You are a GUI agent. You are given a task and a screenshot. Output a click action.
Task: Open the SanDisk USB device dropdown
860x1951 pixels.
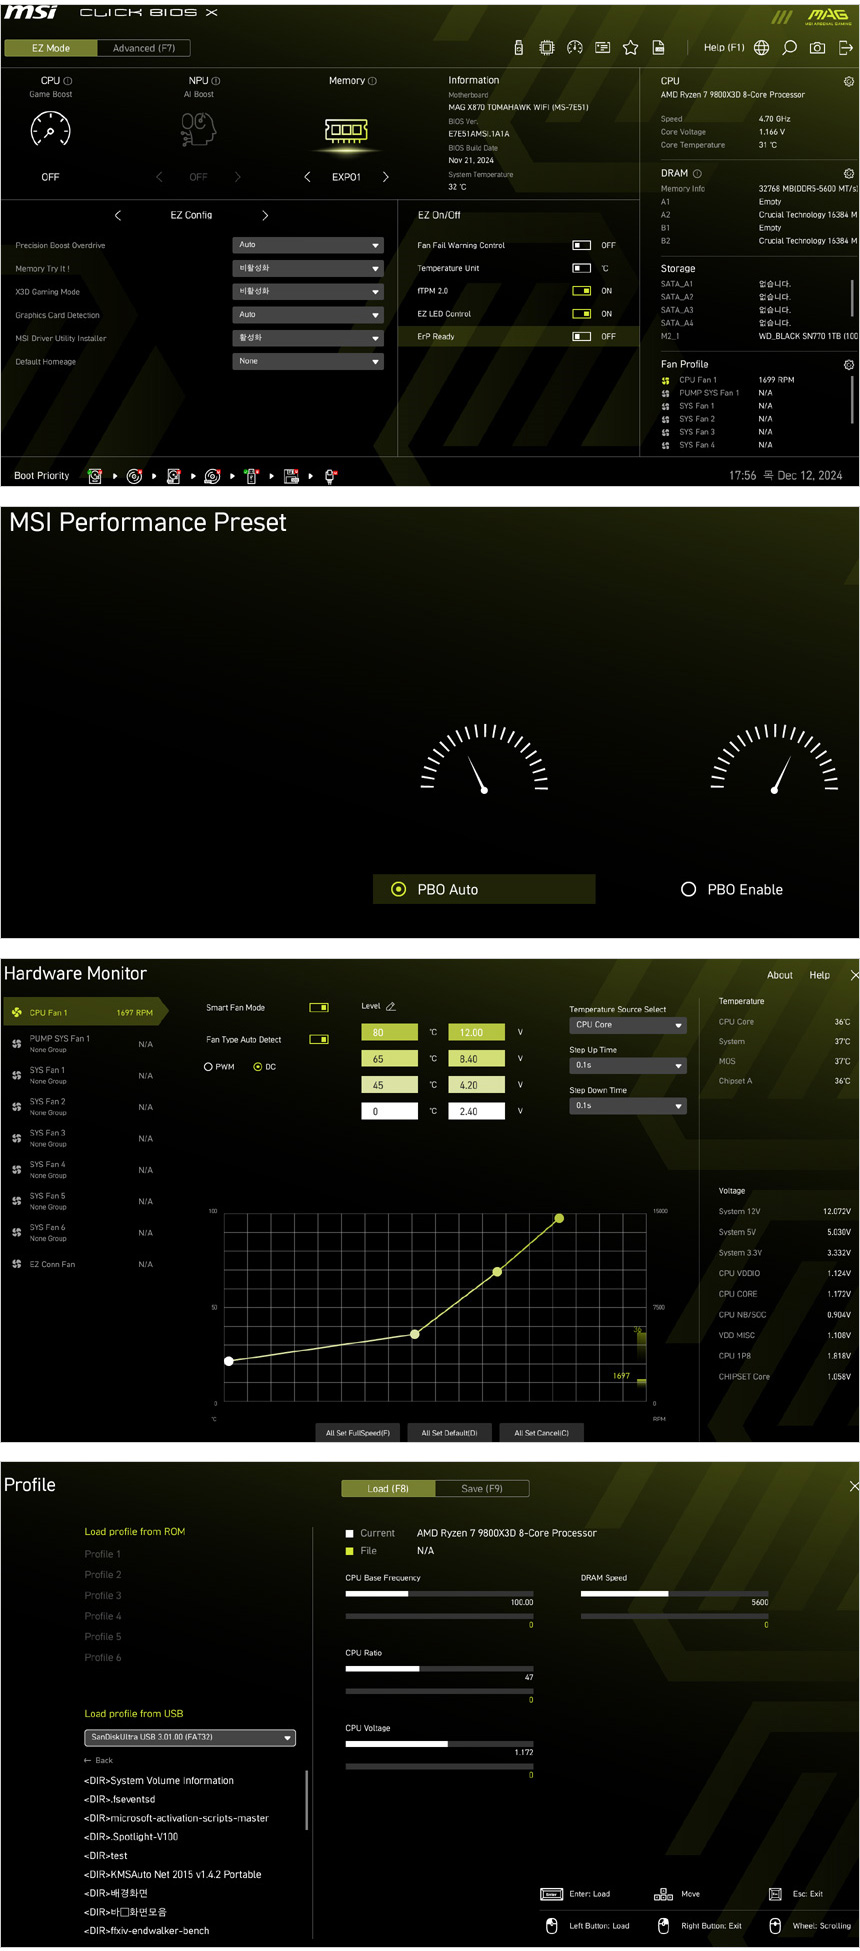click(190, 1737)
